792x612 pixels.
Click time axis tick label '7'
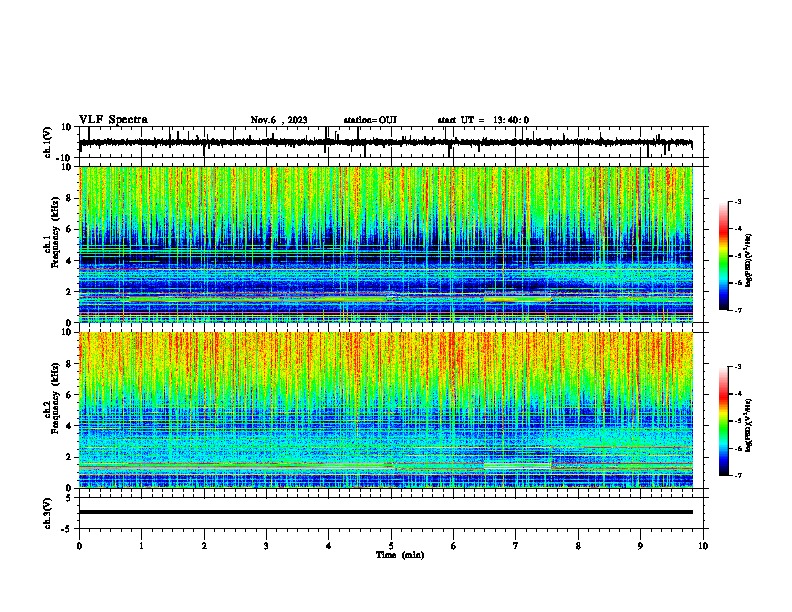tap(516, 546)
